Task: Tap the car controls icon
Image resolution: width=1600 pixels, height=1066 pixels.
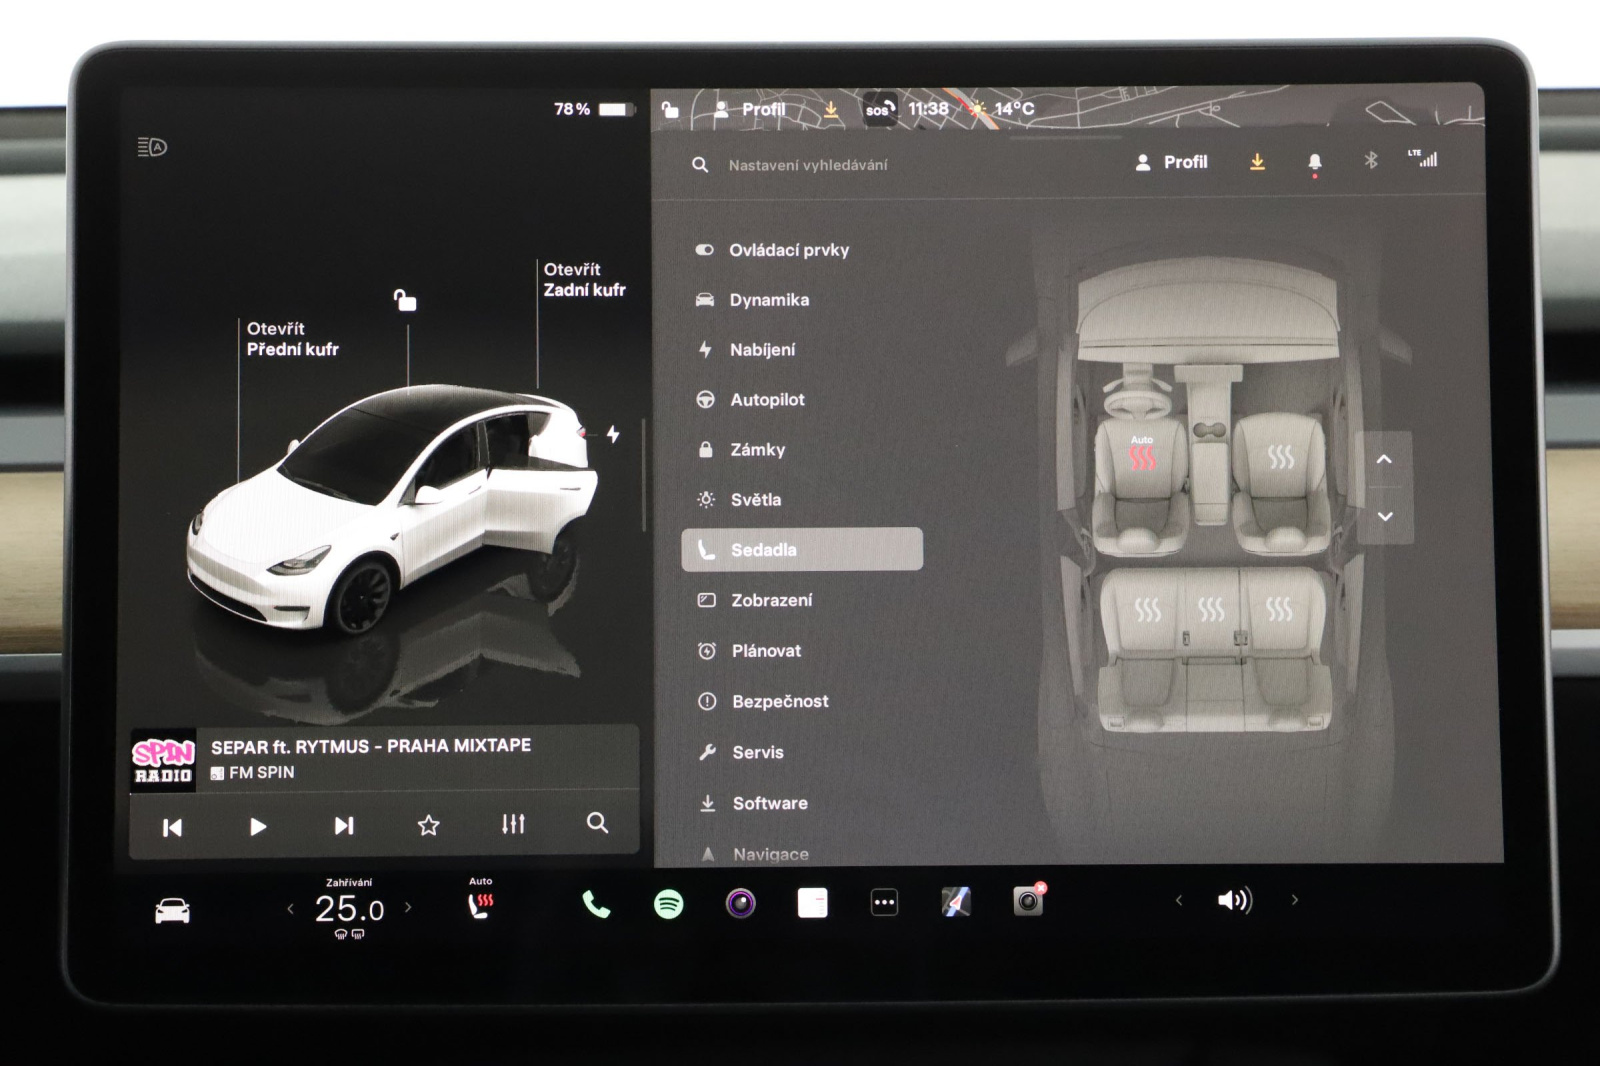Action: tap(172, 911)
